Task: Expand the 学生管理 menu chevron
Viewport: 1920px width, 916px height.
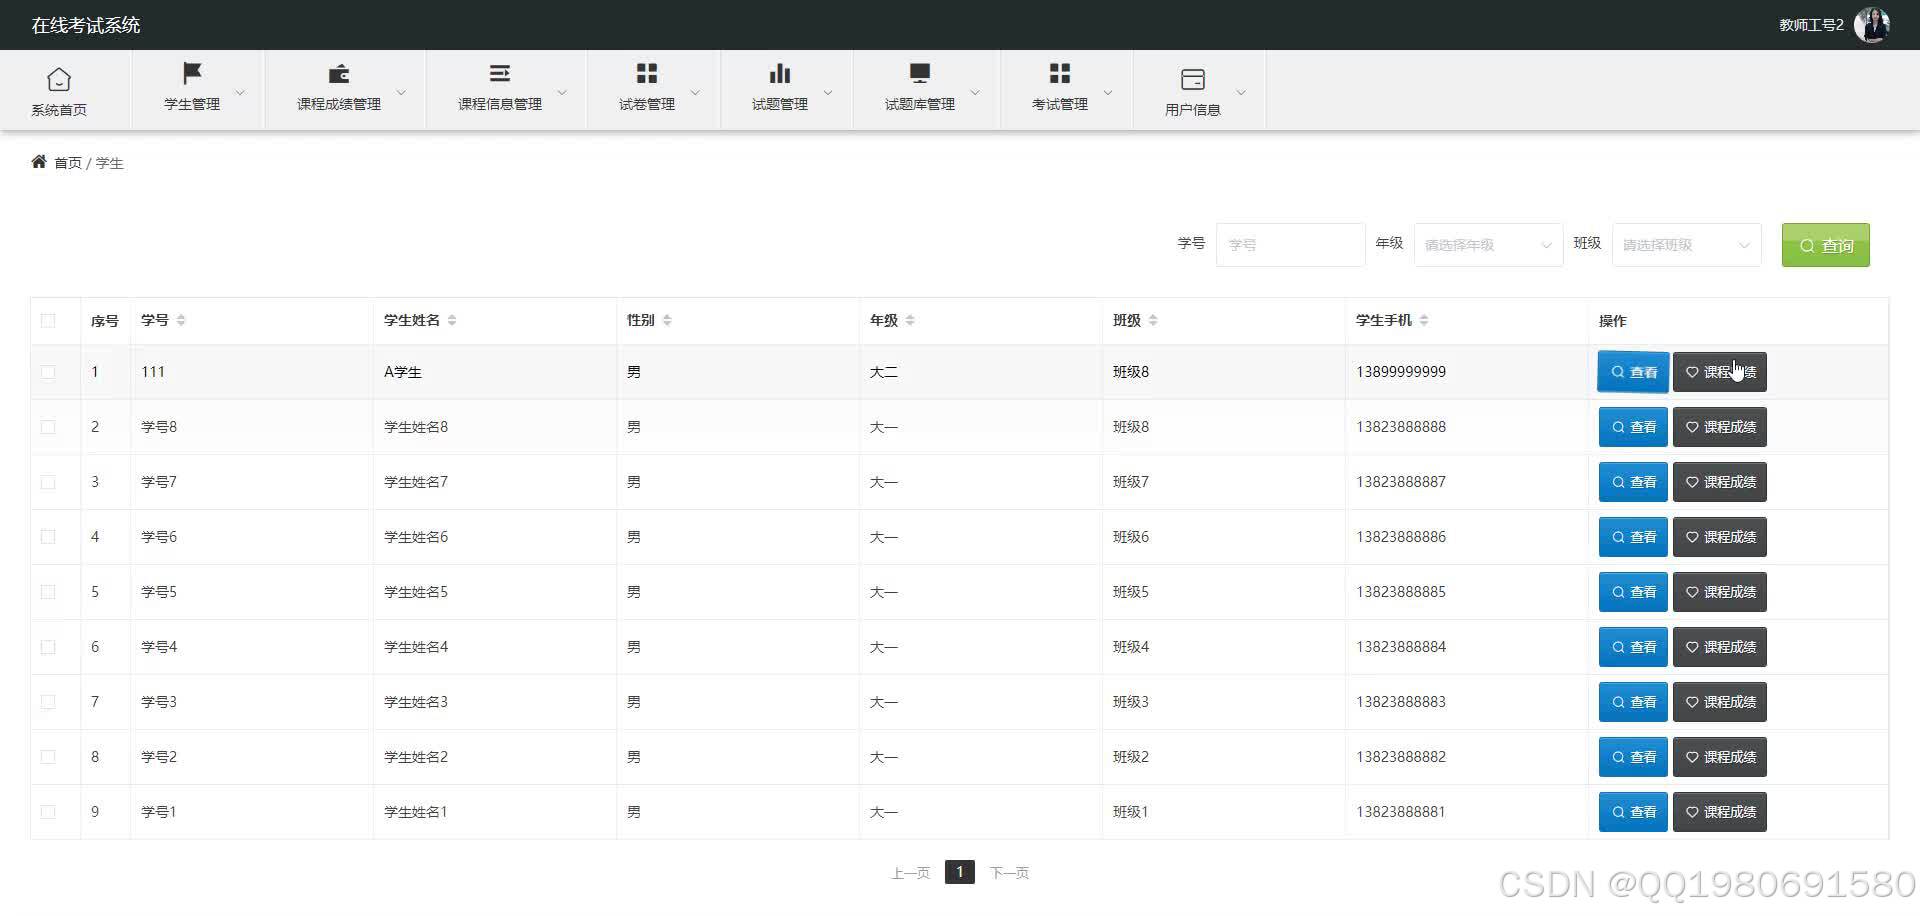Action: click(240, 92)
